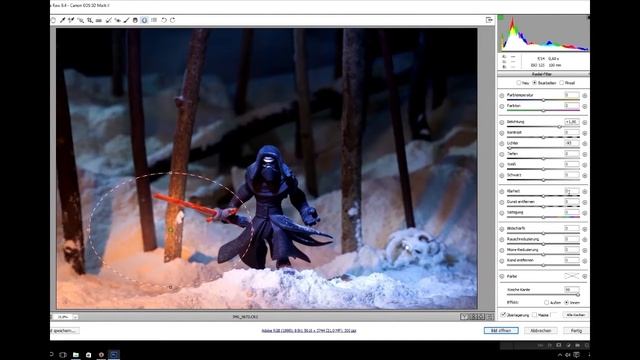Rotate image counterclockwise
Screen dimensions: 640x360
pos(164,20)
